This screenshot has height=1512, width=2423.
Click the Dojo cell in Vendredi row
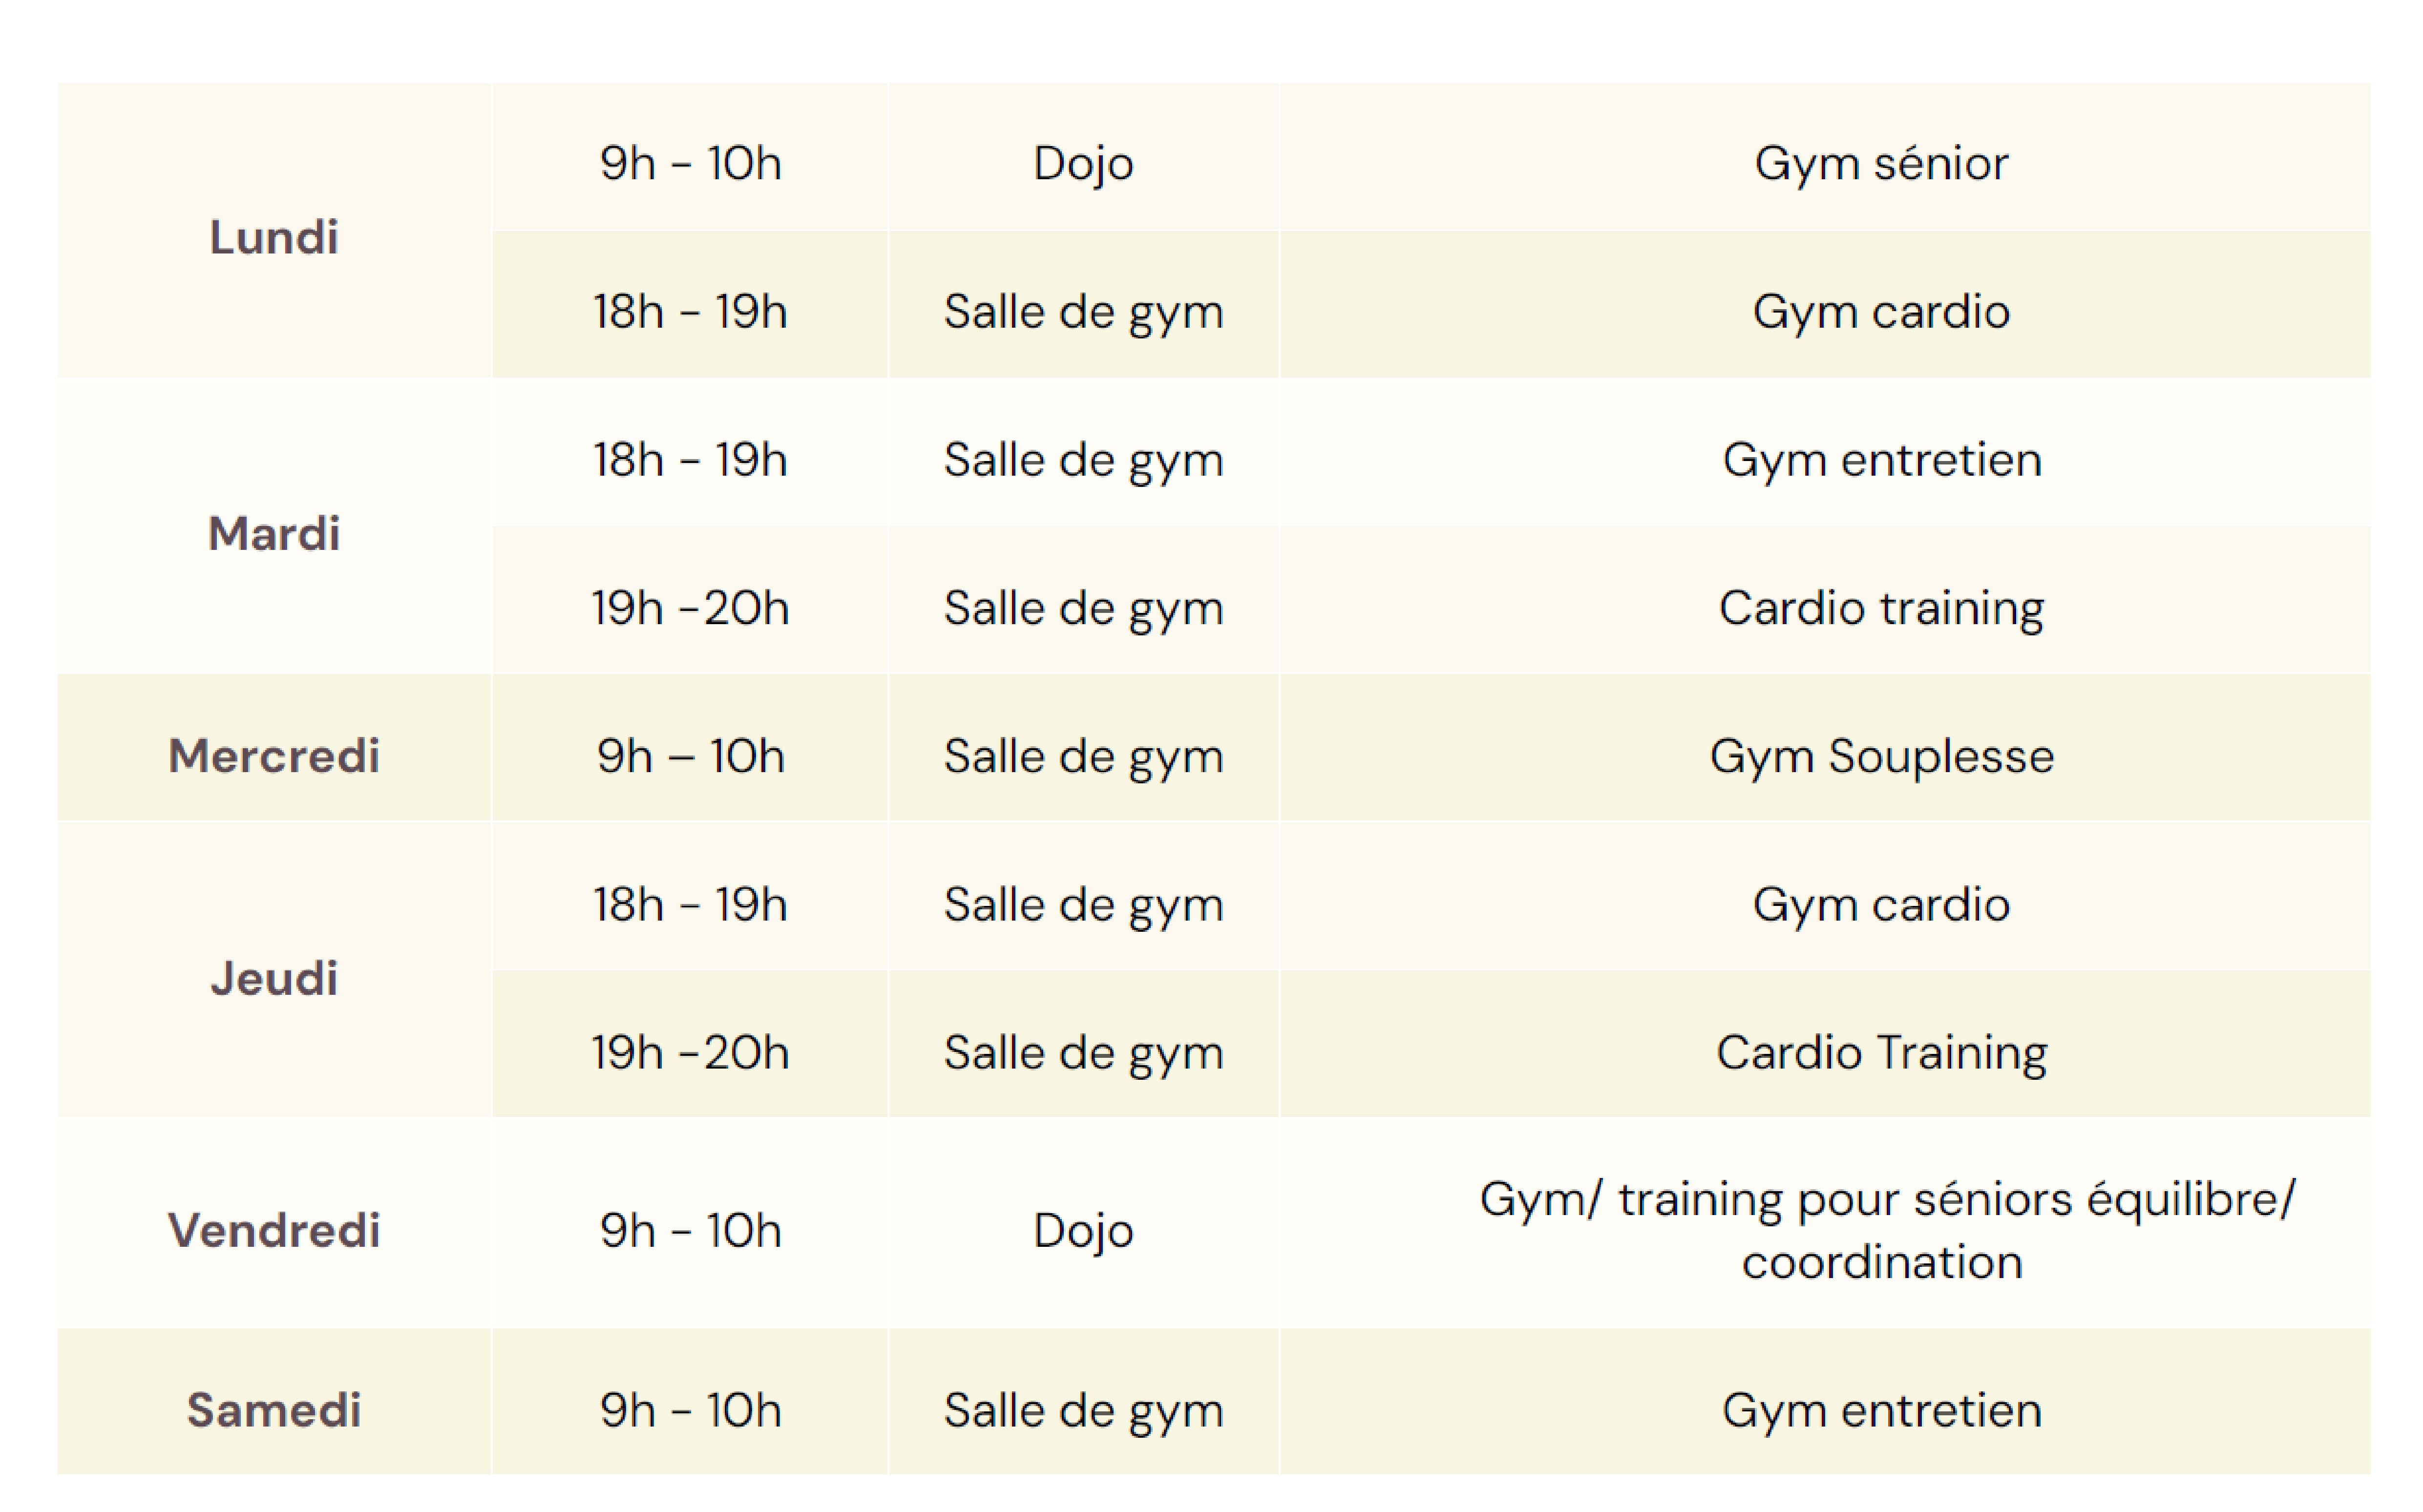click(x=1083, y=1229)
